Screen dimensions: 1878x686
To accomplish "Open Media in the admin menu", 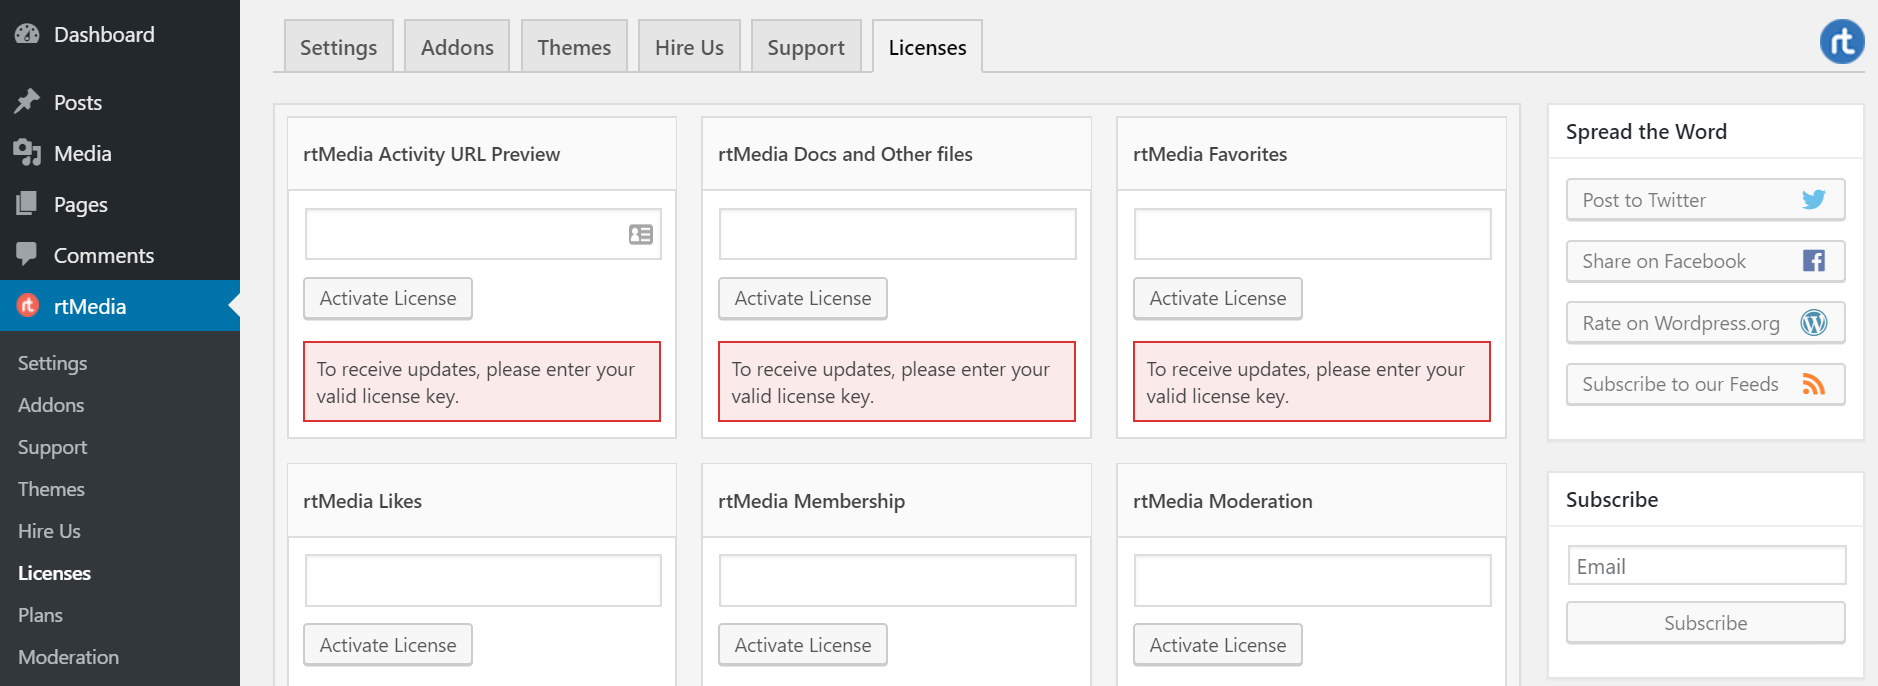I will click(120, 153).
